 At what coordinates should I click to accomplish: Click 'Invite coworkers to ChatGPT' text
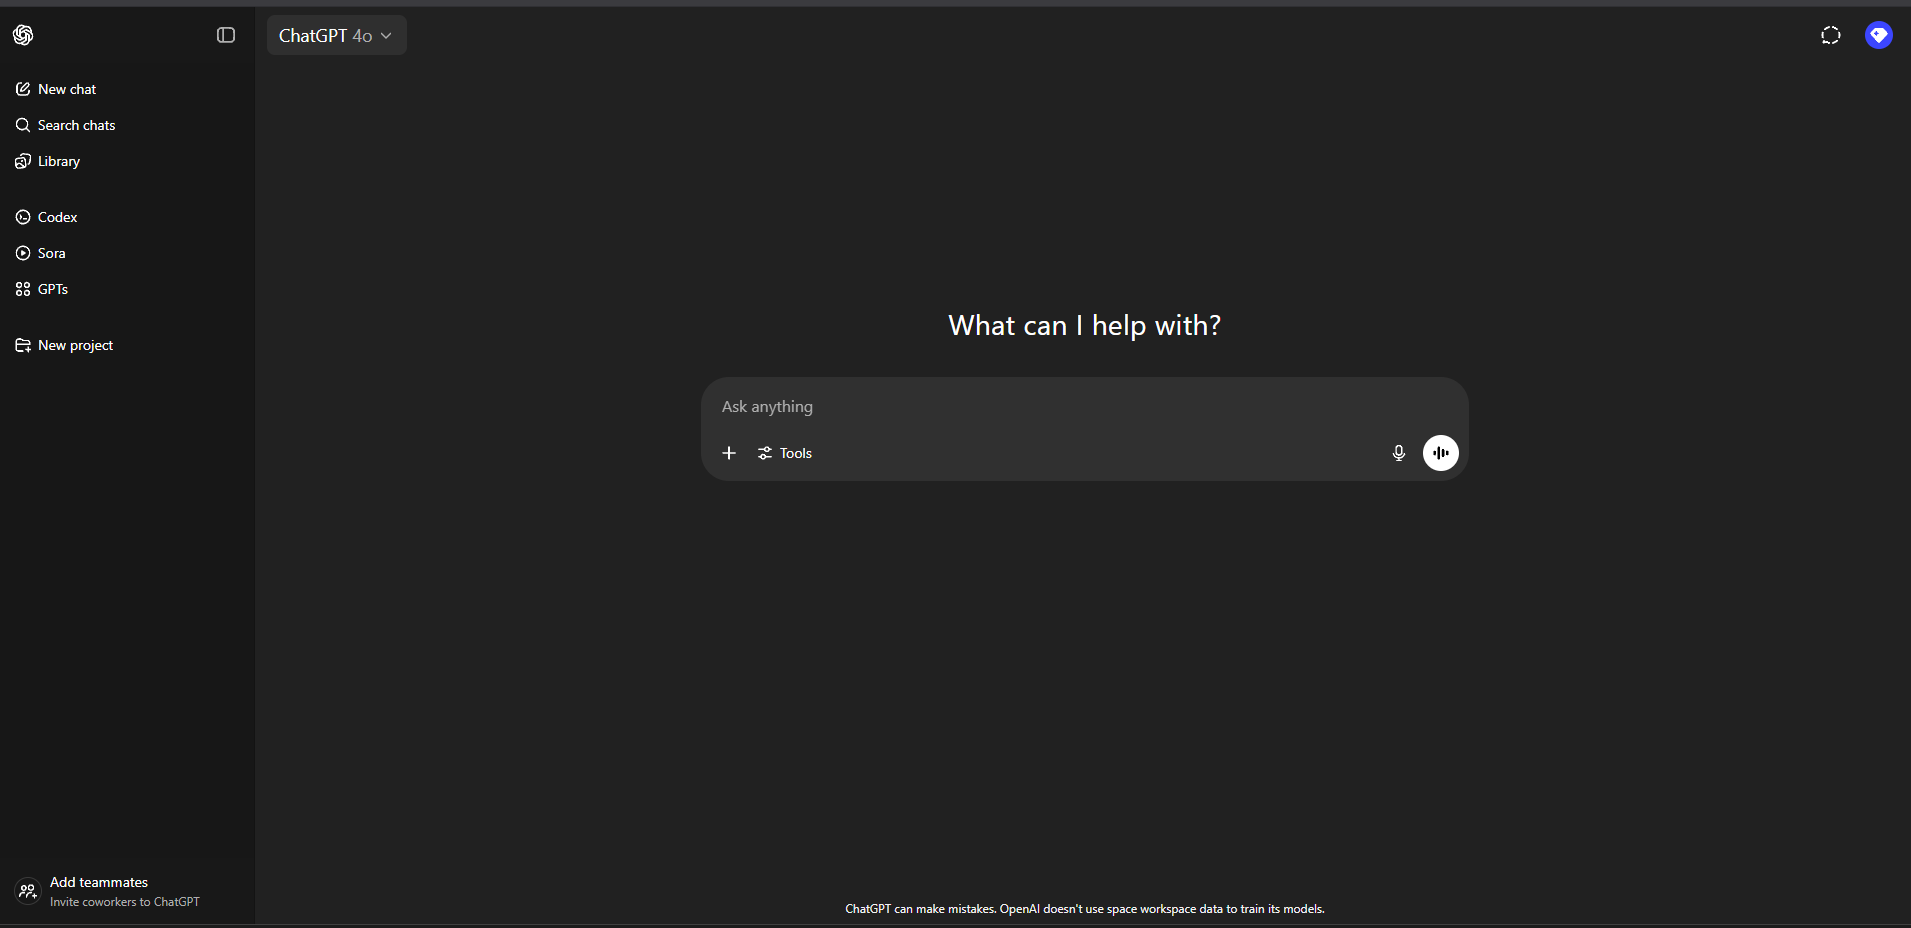pos(125,902)
